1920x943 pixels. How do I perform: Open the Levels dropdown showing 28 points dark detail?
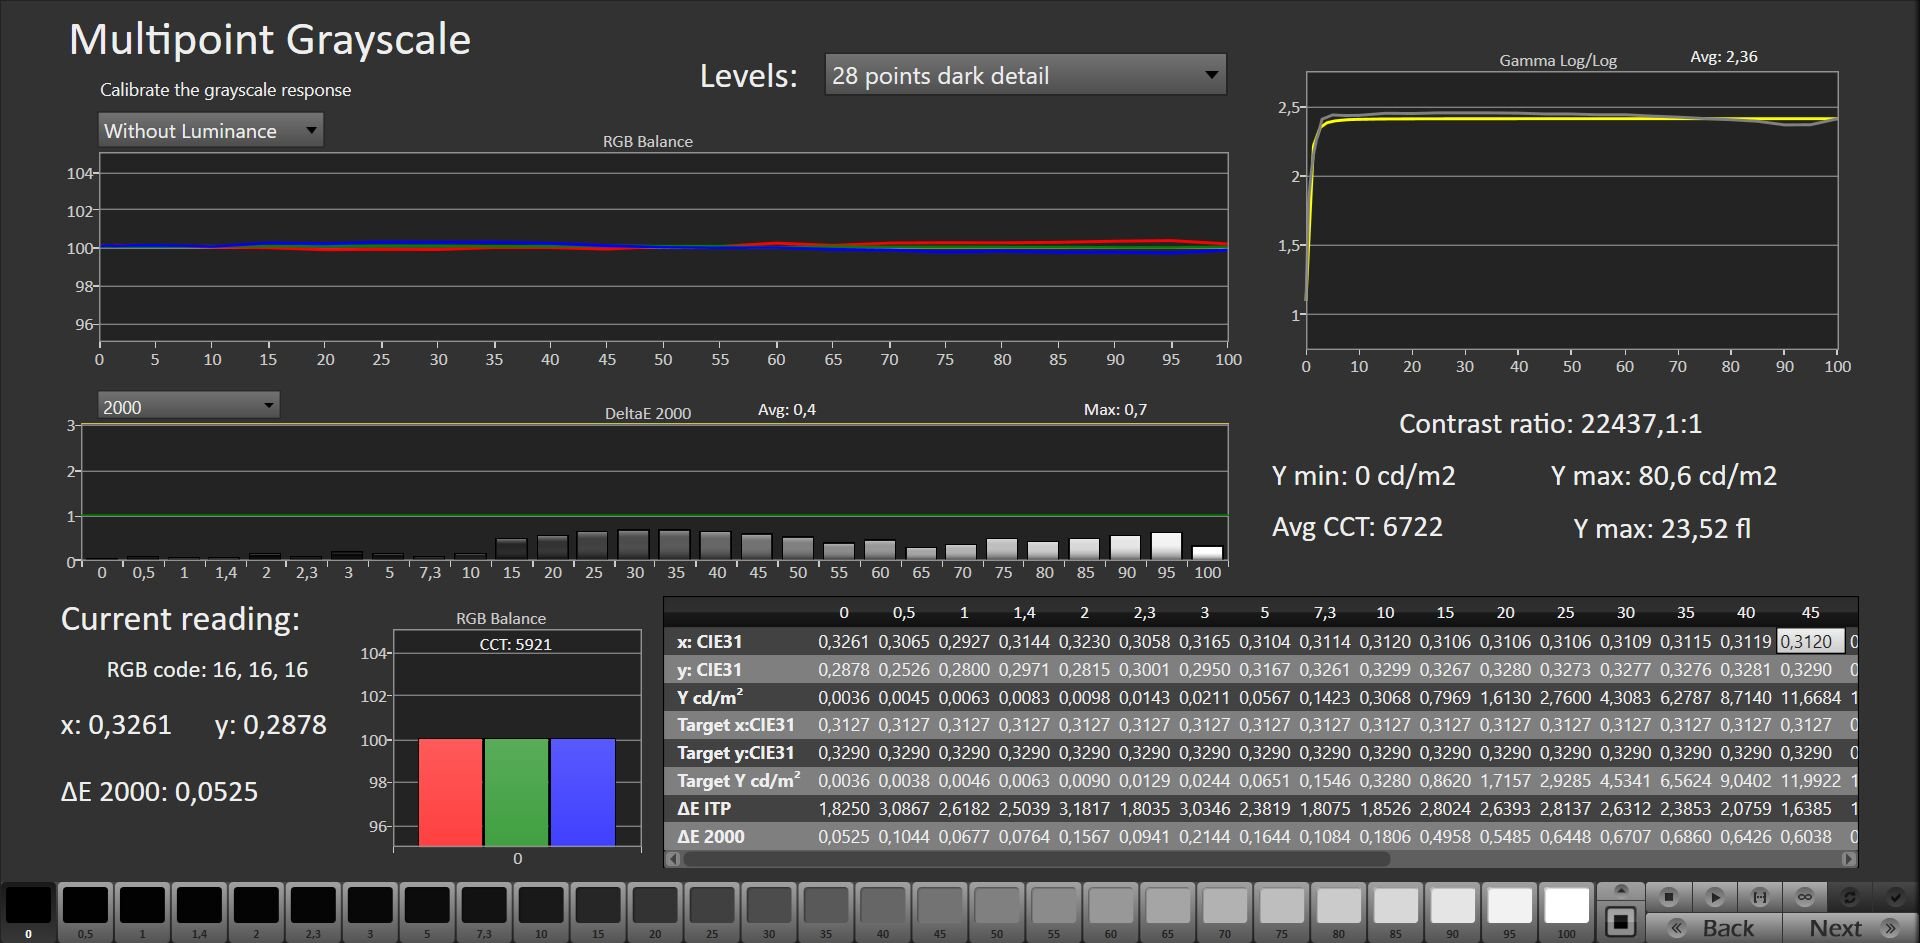tap(1025, 75)
